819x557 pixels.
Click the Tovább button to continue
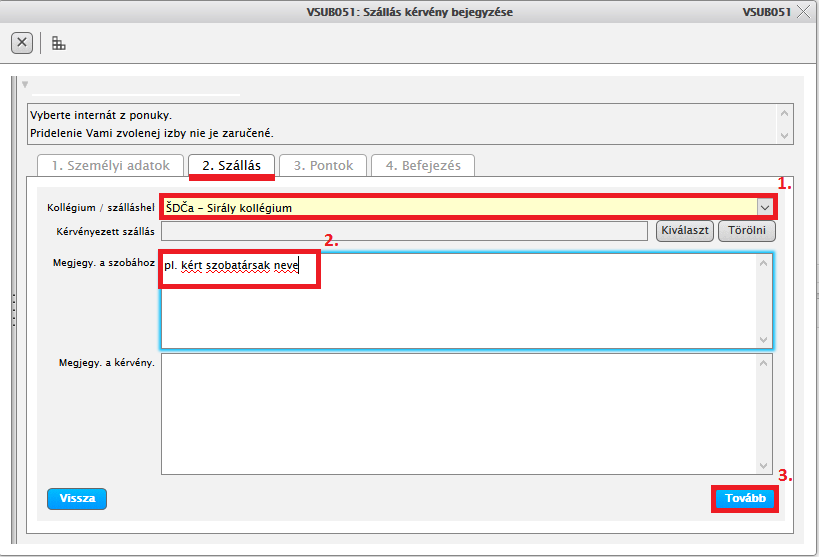745,499
